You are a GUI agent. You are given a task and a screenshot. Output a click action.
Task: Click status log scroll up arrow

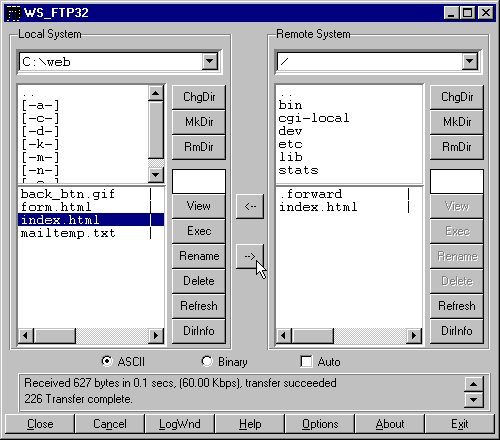[474, 384]
